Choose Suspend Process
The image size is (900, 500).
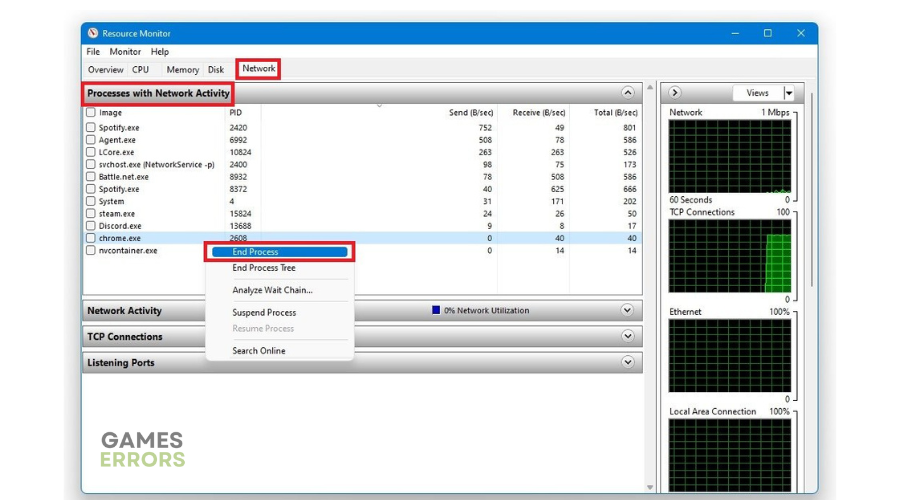264,312
